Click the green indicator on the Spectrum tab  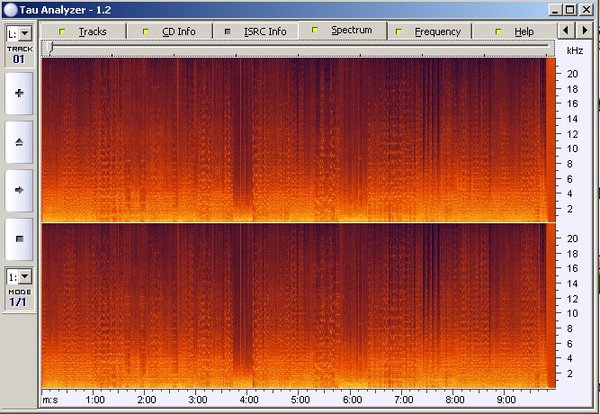coord(315,29)
